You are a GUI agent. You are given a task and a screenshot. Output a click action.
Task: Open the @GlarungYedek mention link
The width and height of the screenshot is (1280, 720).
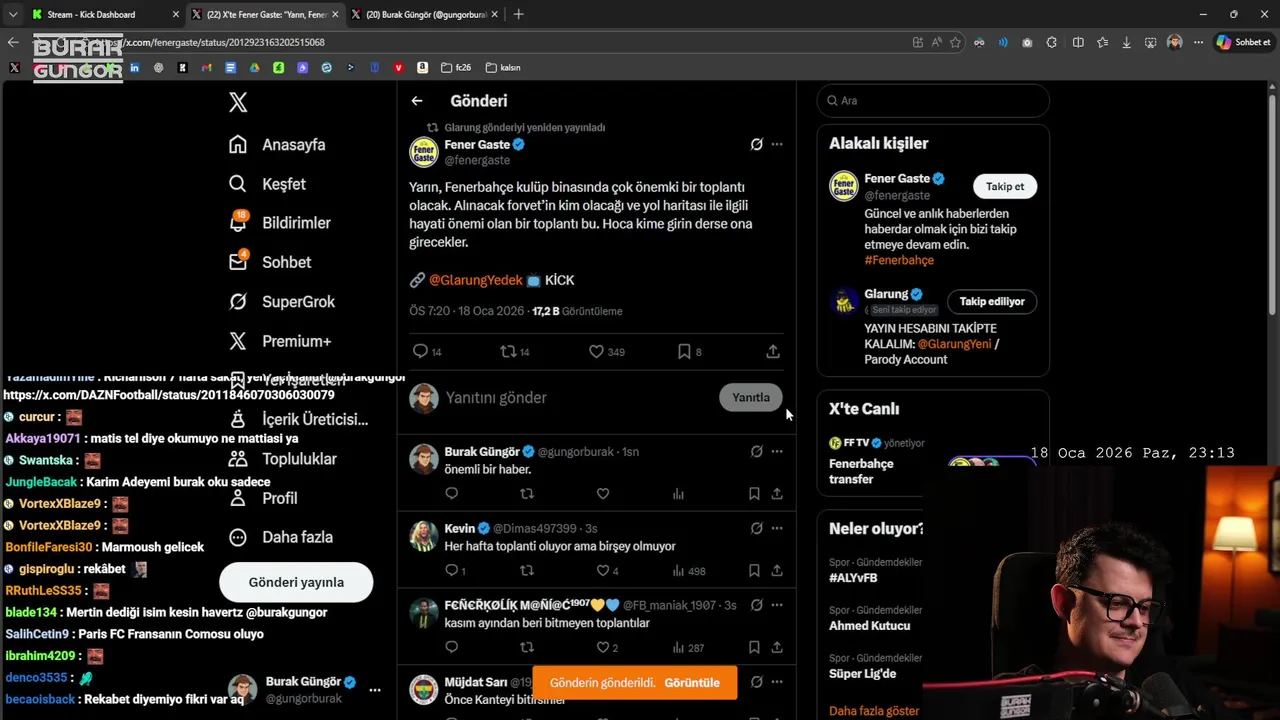[x=476, y=280]
